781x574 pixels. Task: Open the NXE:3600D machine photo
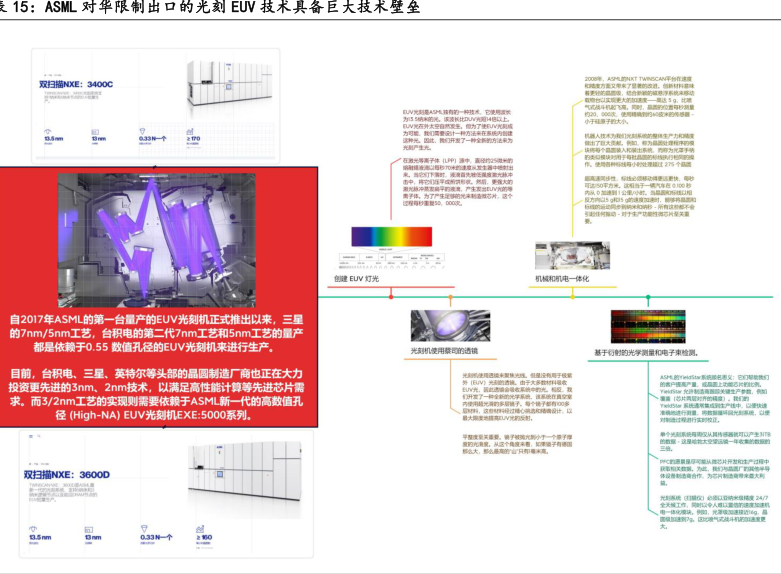pos(245,471)
